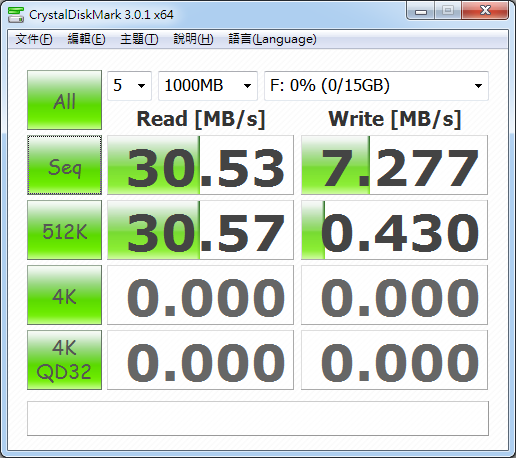Start the Seq sequential test
This screenshot has width=516, height=458.
click(x=64, y=165)
